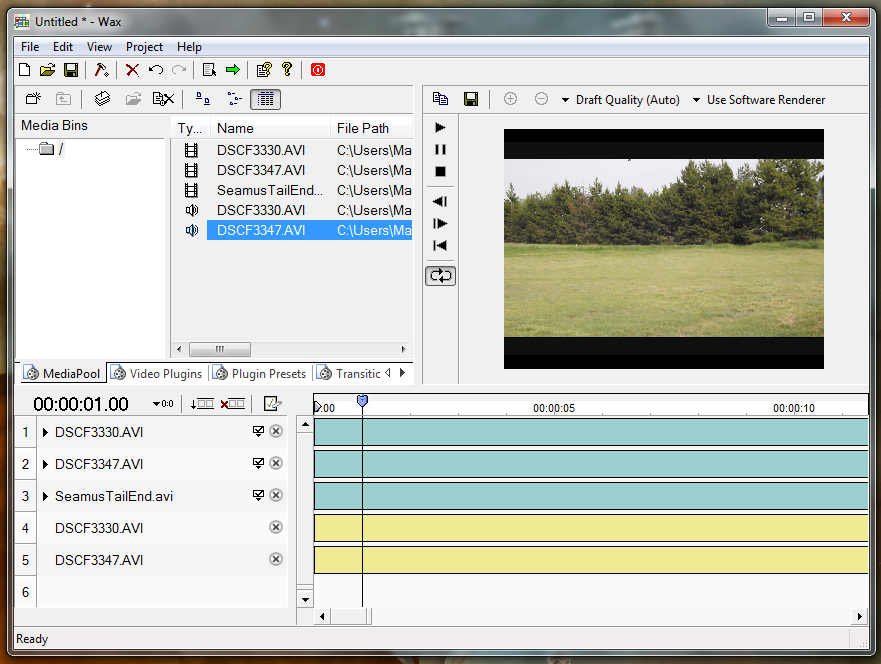Viewport: 881px width, 664px height.
Task: Redo the last undone action
Action: point(179,70)
